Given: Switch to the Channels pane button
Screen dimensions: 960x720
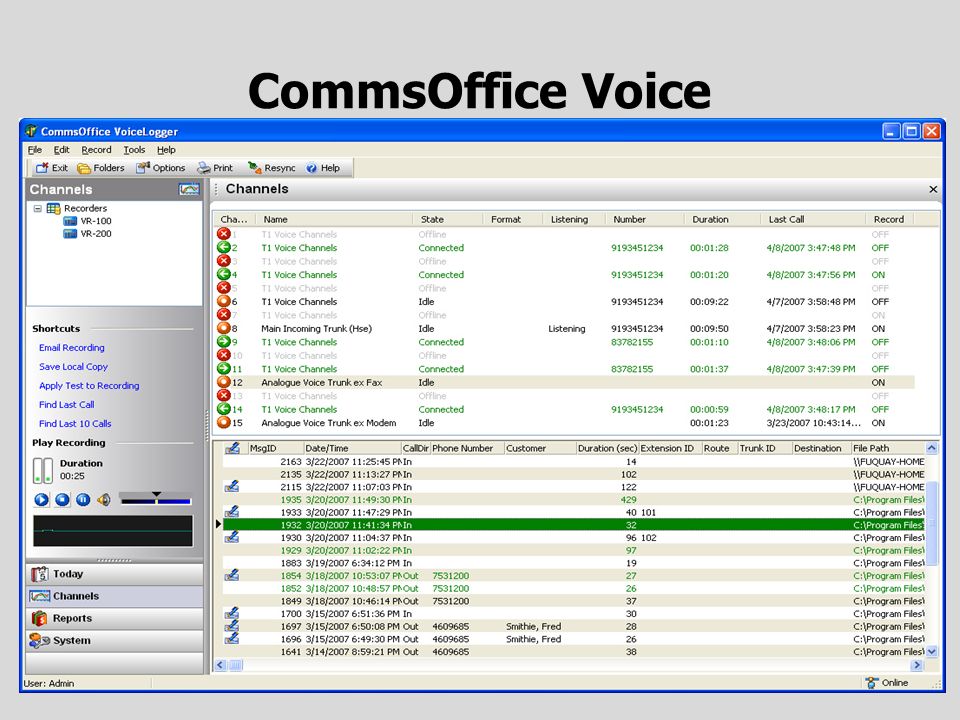Looking at the screenshot, I should [114, 596].
